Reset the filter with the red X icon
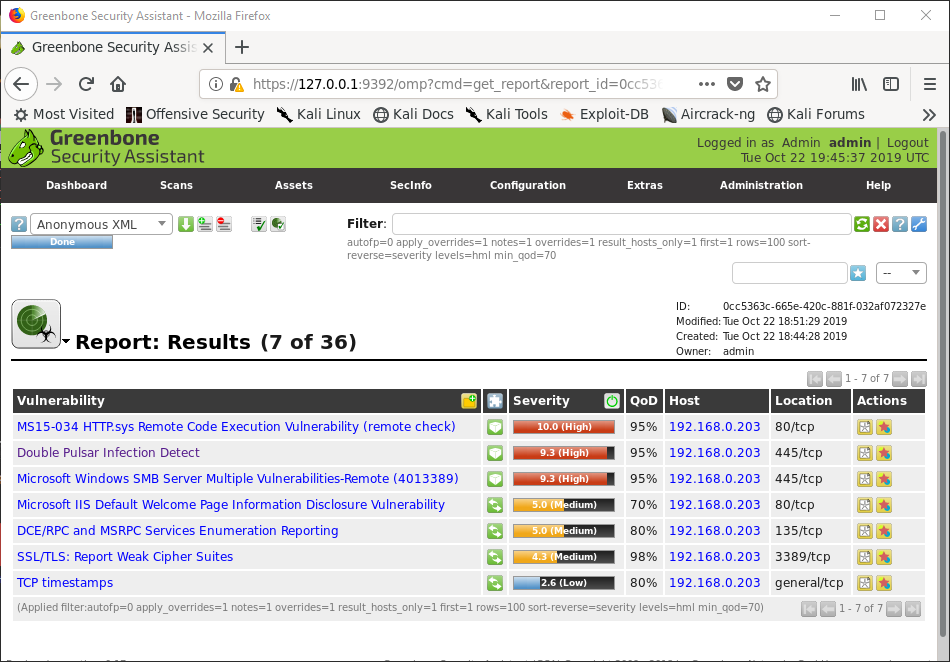The height and width of the screenshot is (662, 950). click(881, 224)
